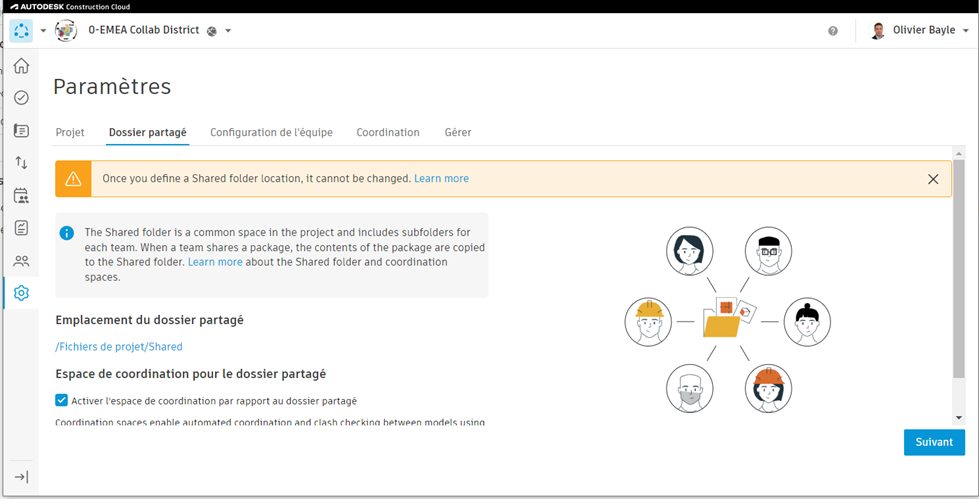Click the globe icon beside the project name
Viewport: 979px width, 499px height.
212,31
